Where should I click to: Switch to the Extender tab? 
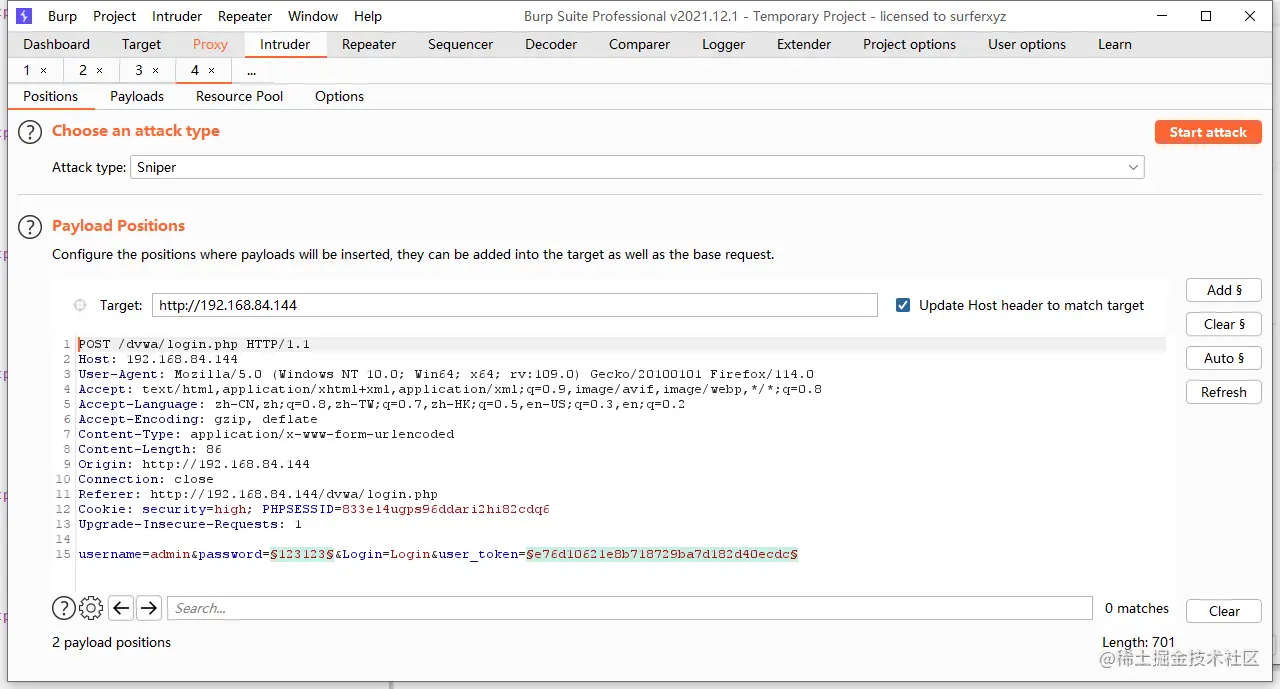[804, 44]
